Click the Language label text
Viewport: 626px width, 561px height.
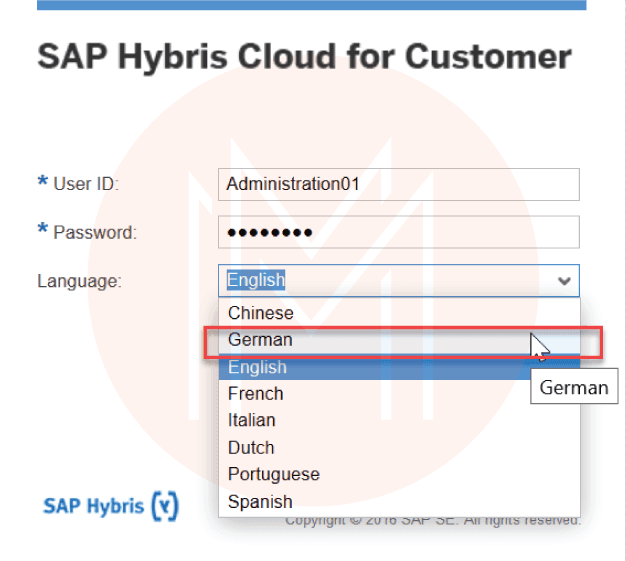(x=79, y=282)
